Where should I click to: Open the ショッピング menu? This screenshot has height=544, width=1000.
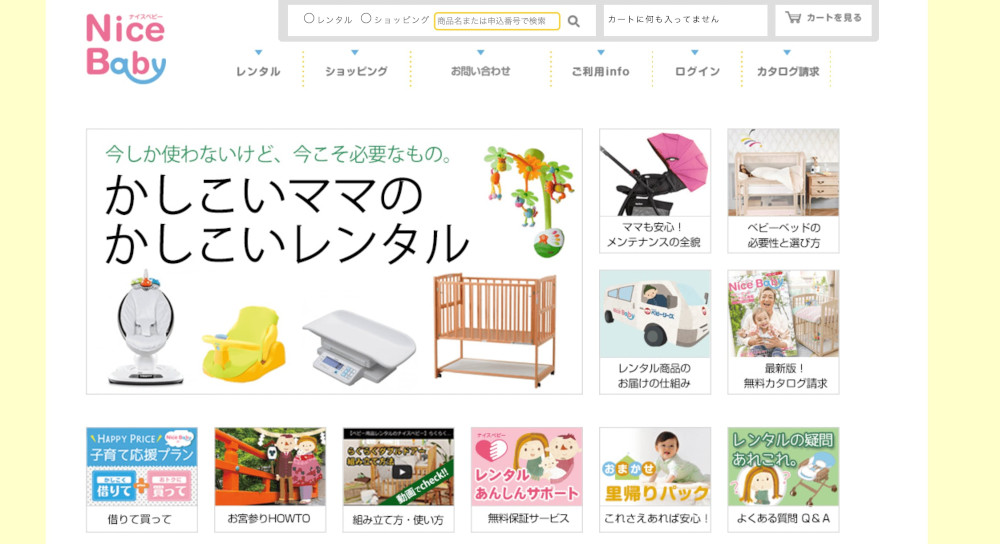[x=357, y=71]
